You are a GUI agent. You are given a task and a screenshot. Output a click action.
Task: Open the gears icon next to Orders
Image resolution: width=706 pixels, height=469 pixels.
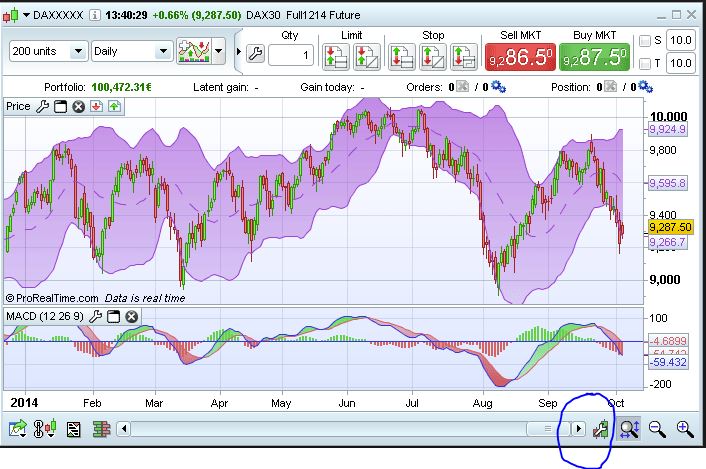pyautogui.click(x=498, y=86)
